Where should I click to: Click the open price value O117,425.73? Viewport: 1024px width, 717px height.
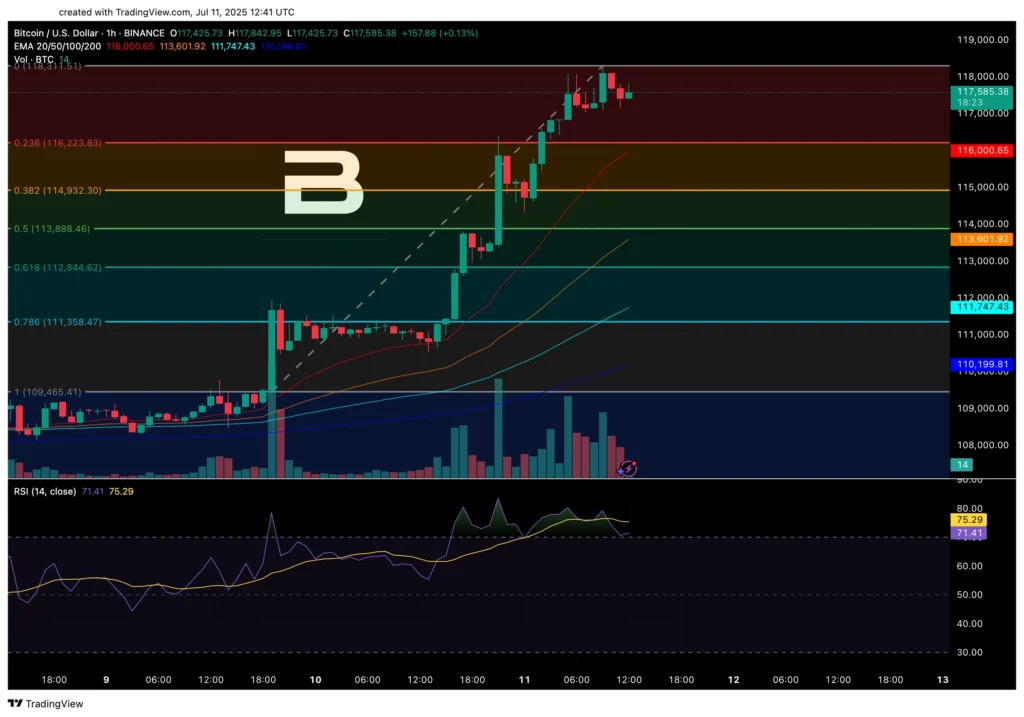click(196, 33)
